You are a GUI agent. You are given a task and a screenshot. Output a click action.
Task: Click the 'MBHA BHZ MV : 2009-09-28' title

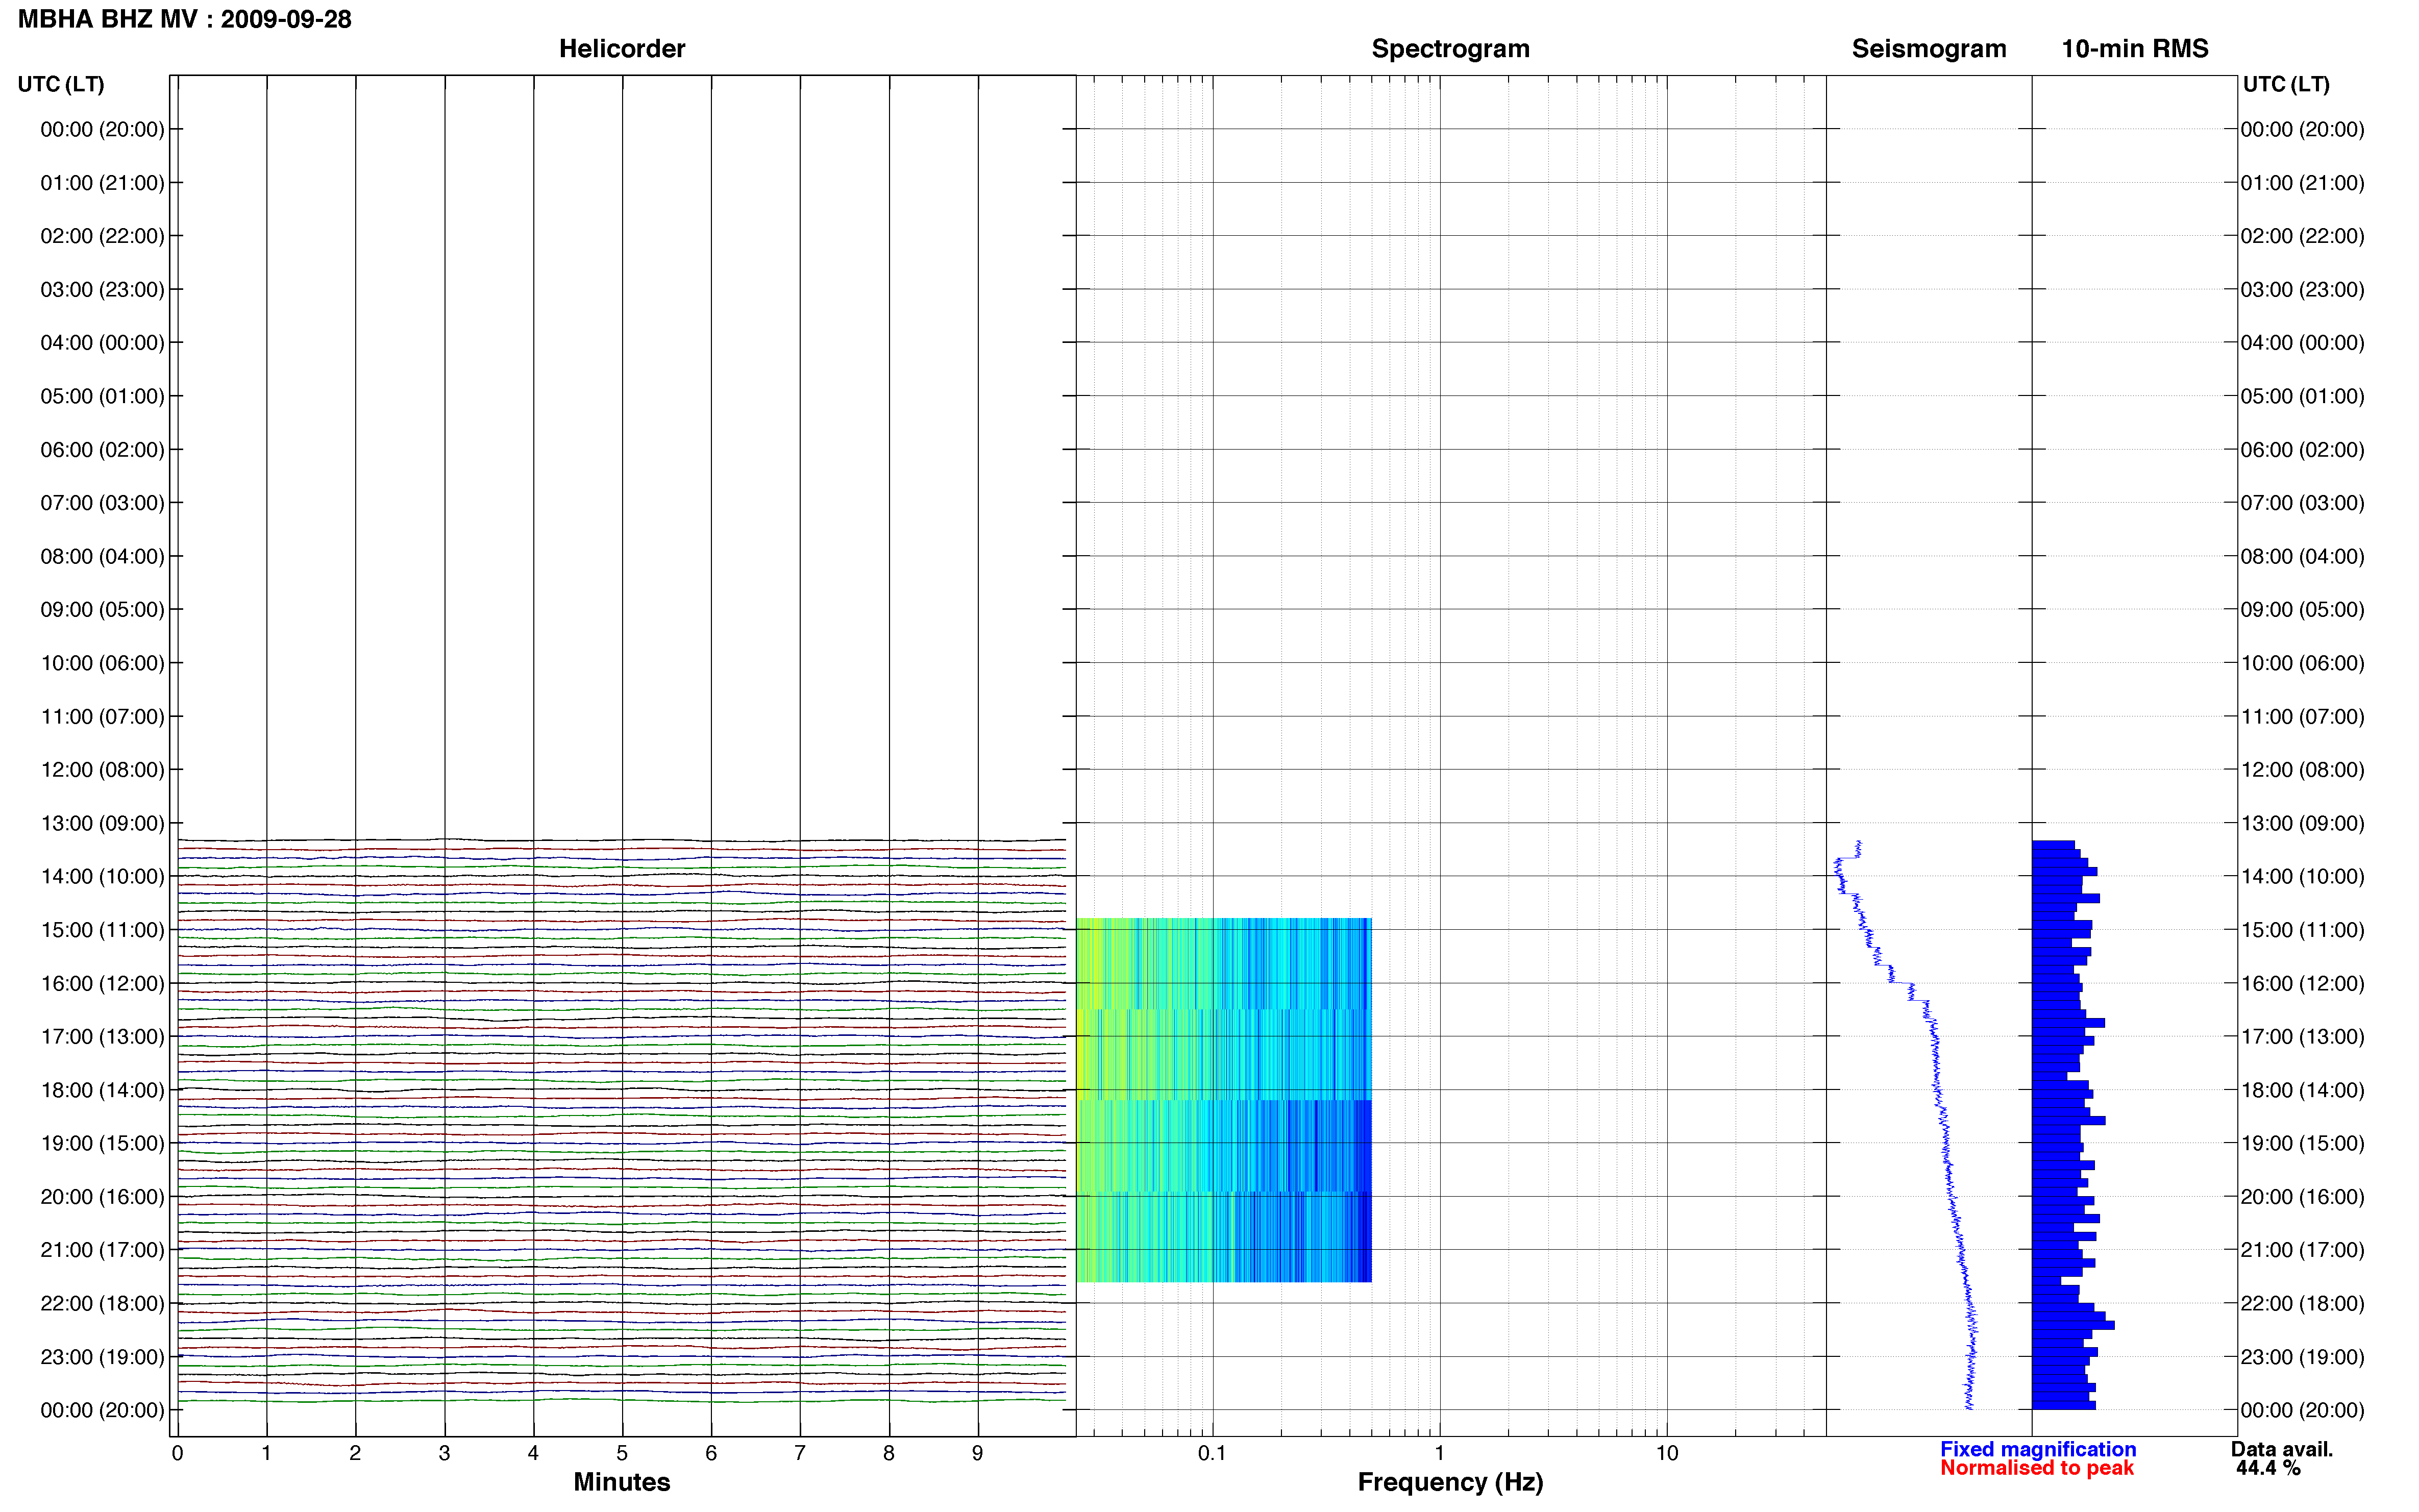click(x=185, y=19)
